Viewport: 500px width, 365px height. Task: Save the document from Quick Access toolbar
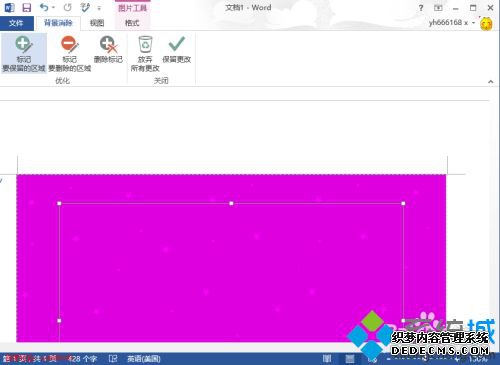(x=26, y=7)
